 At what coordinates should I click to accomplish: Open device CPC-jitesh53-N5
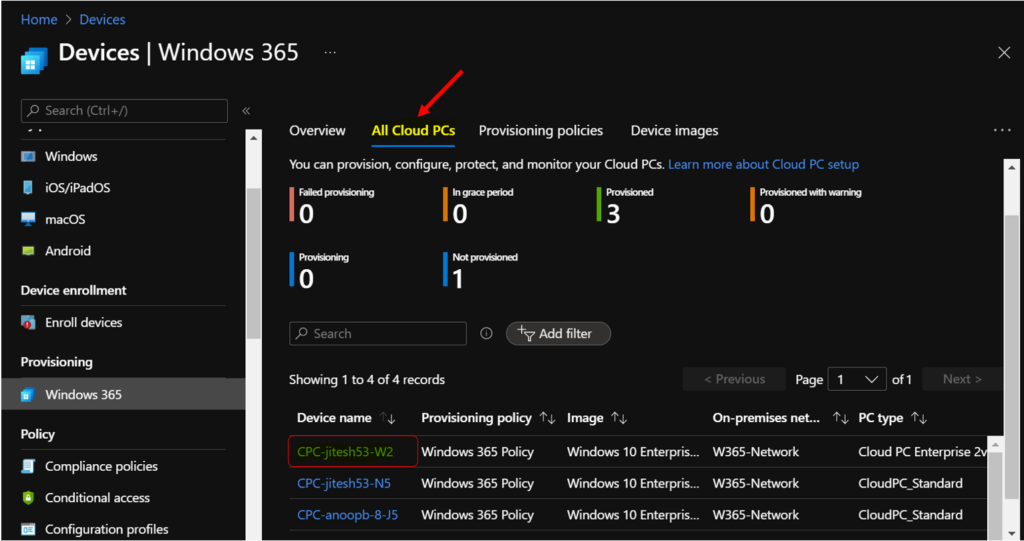pos(344,484)
